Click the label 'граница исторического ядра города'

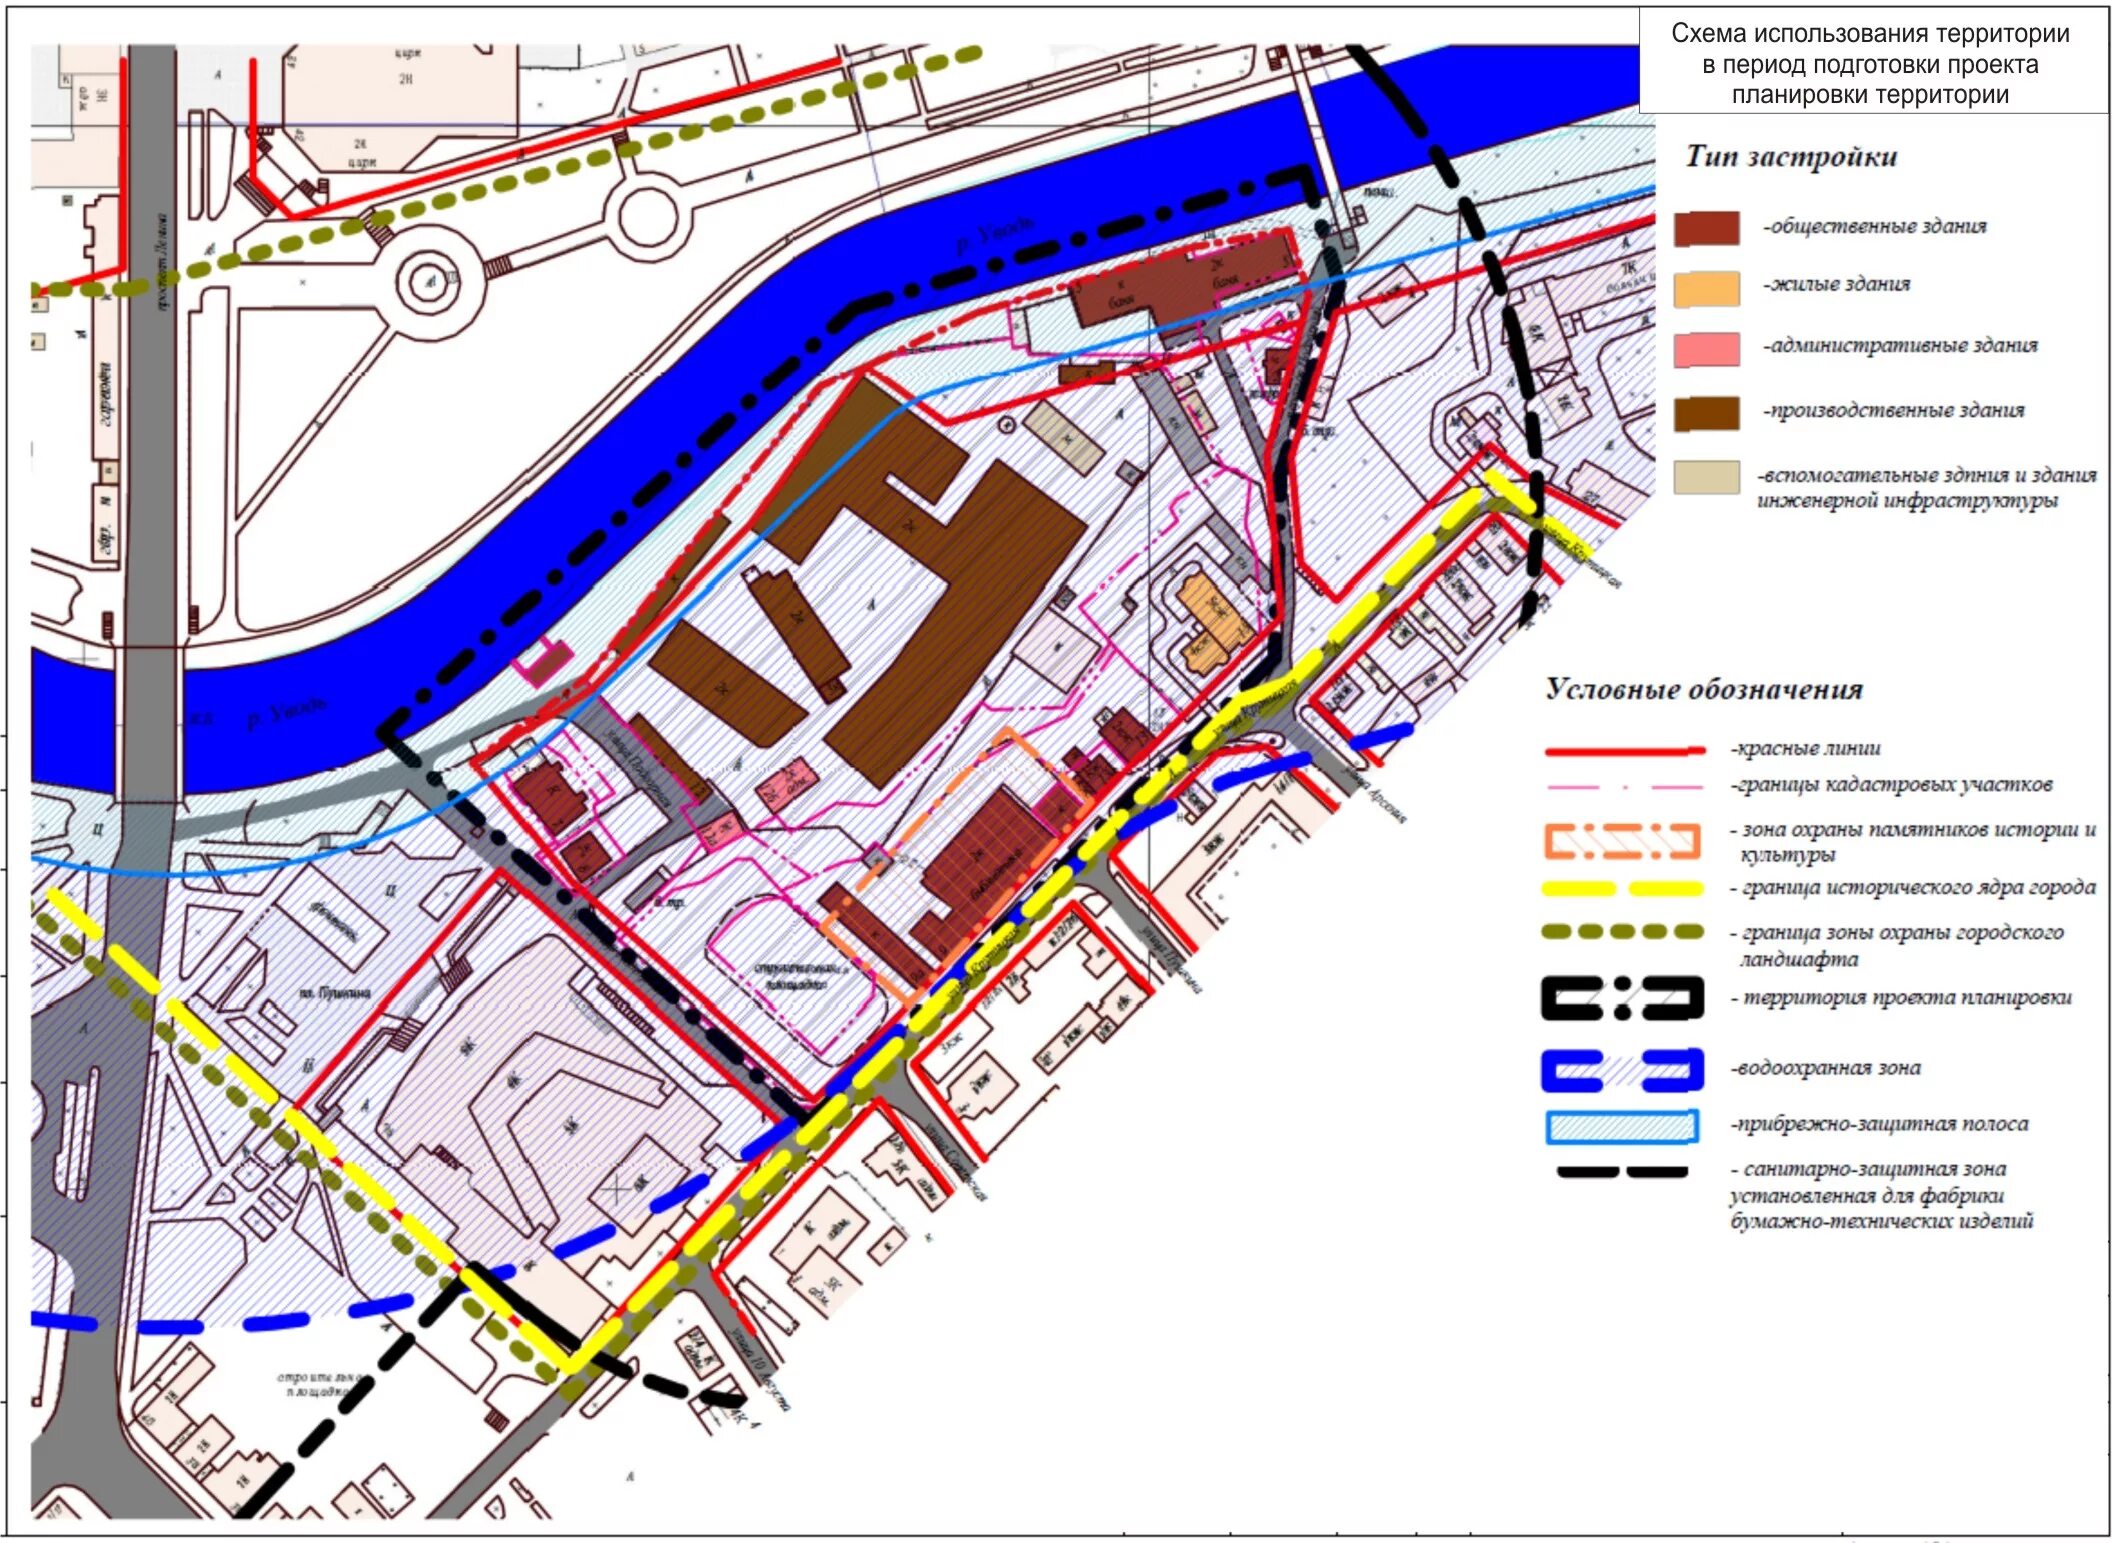pos(1919,888)
